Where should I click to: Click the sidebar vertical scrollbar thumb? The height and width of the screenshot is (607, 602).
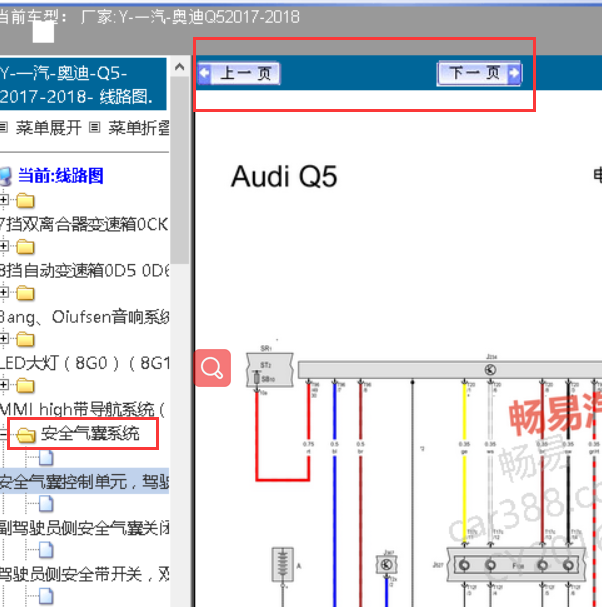coord(179,170)
